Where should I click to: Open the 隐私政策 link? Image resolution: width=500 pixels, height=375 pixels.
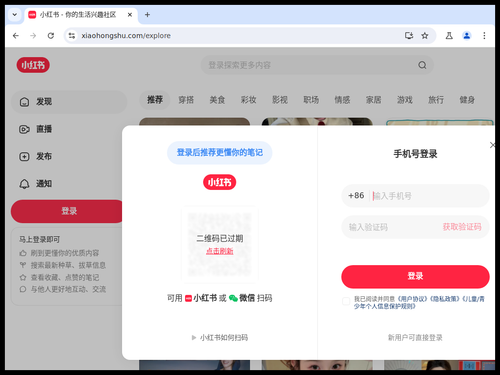tap(444, 299)
